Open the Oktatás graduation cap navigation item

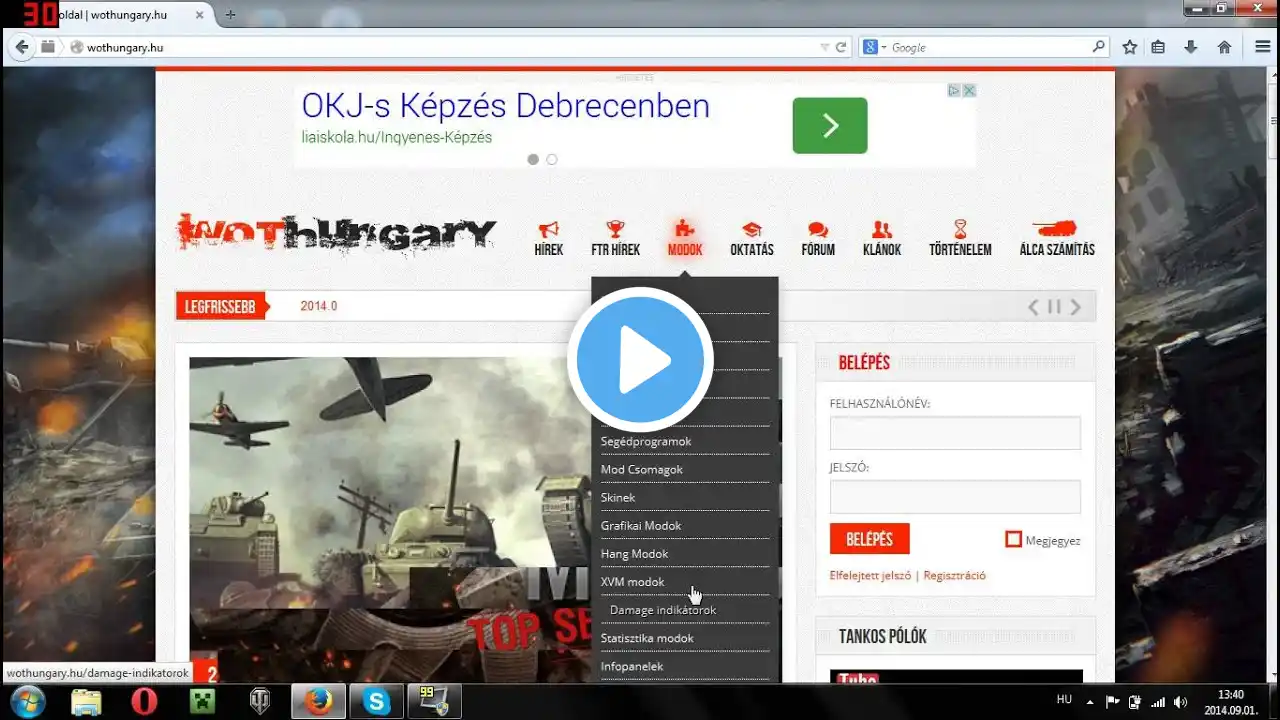[x=752, y=238]
